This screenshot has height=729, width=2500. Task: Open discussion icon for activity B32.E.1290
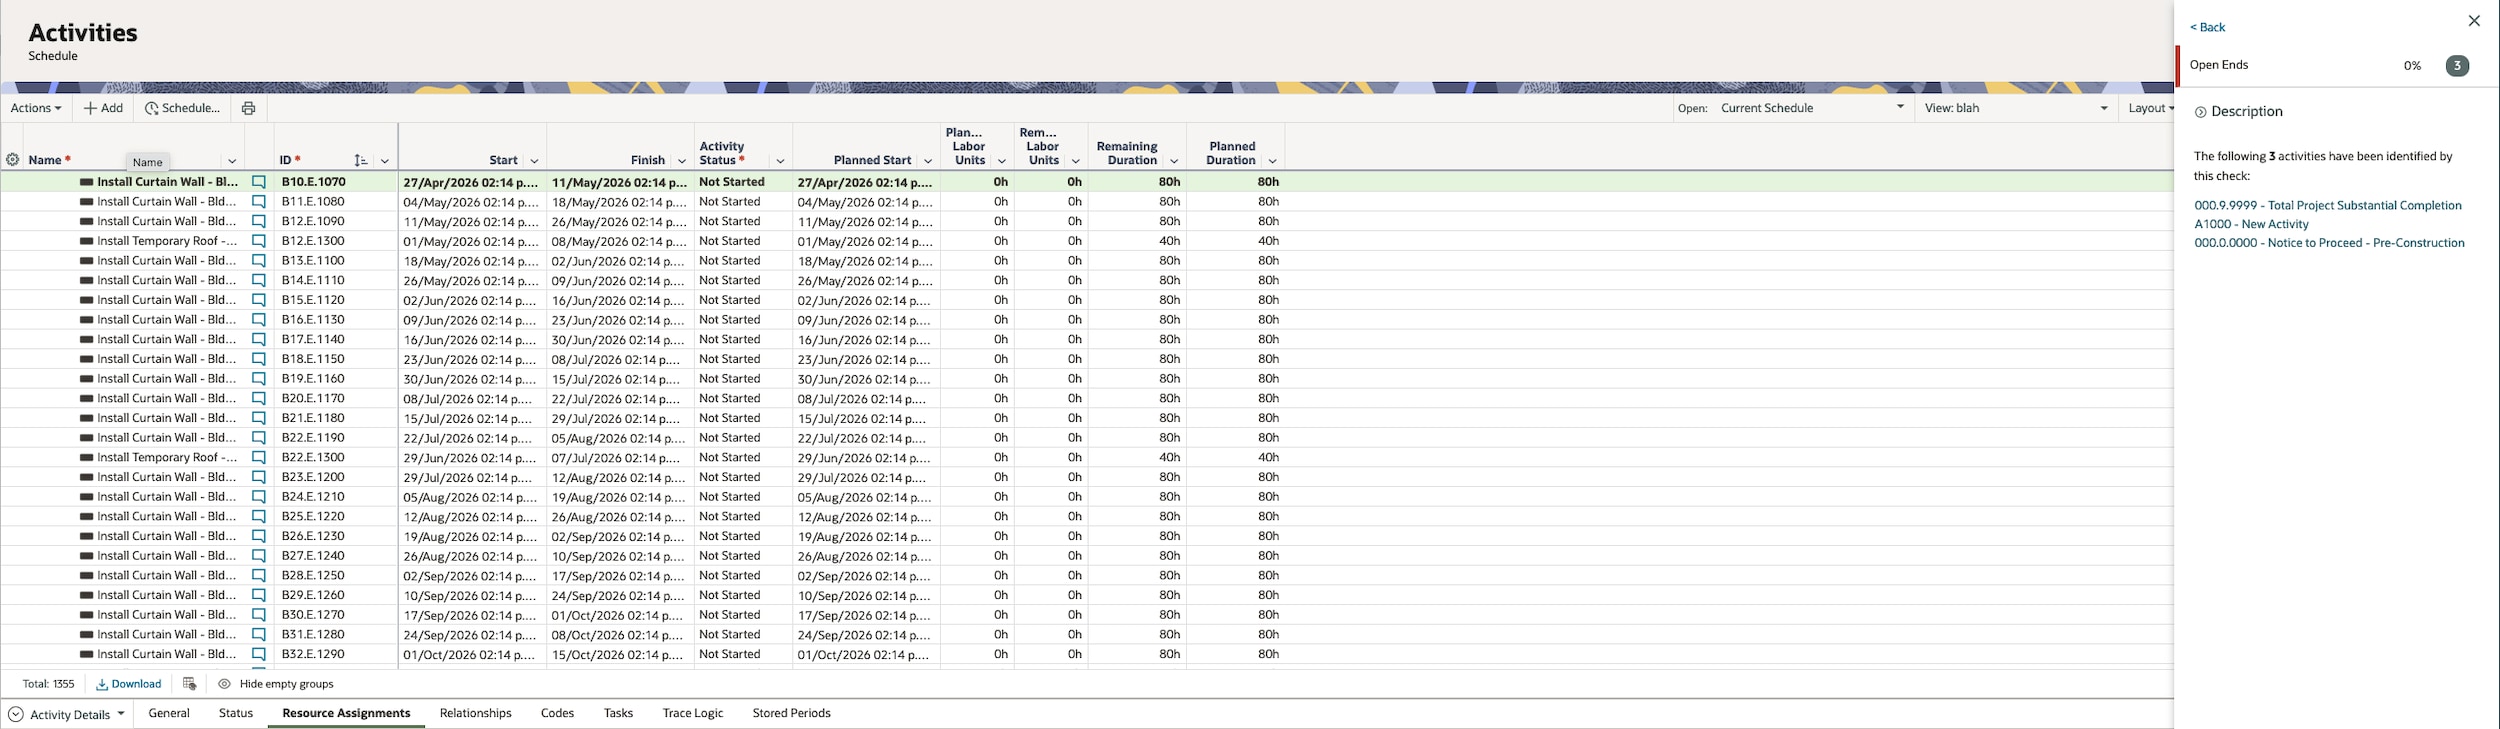pyautogui.click(x=259, y=654)
